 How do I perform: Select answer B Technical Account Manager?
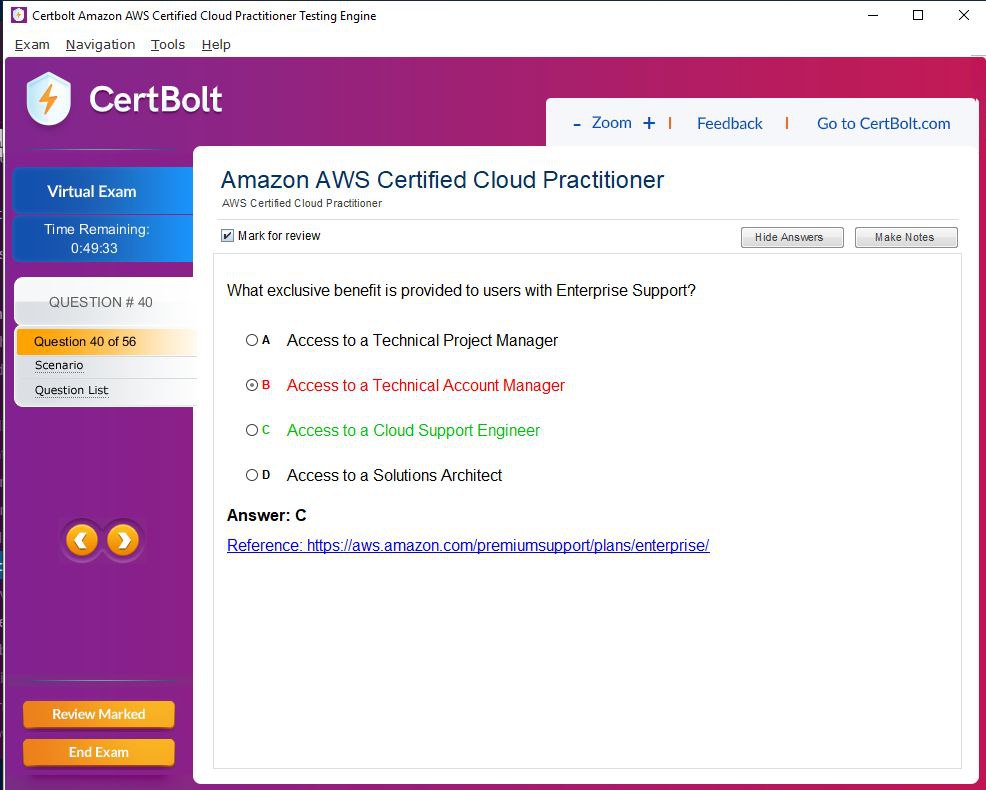click(x=252, y=385)
